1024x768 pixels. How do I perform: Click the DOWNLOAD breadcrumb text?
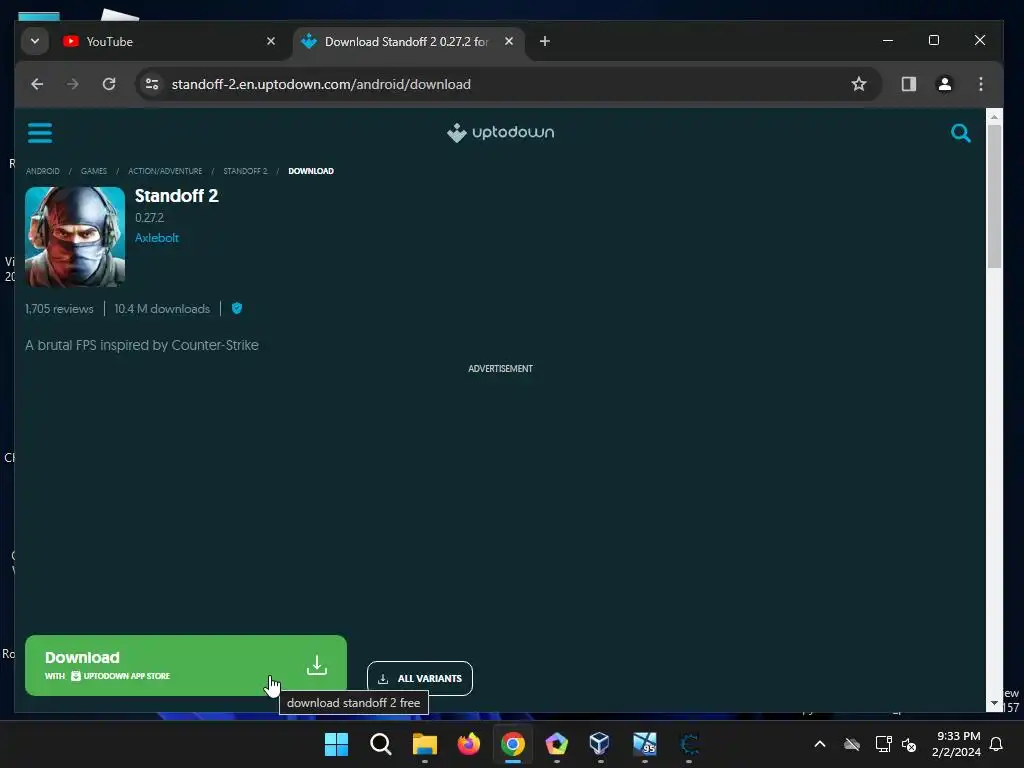tap(311, 171)
